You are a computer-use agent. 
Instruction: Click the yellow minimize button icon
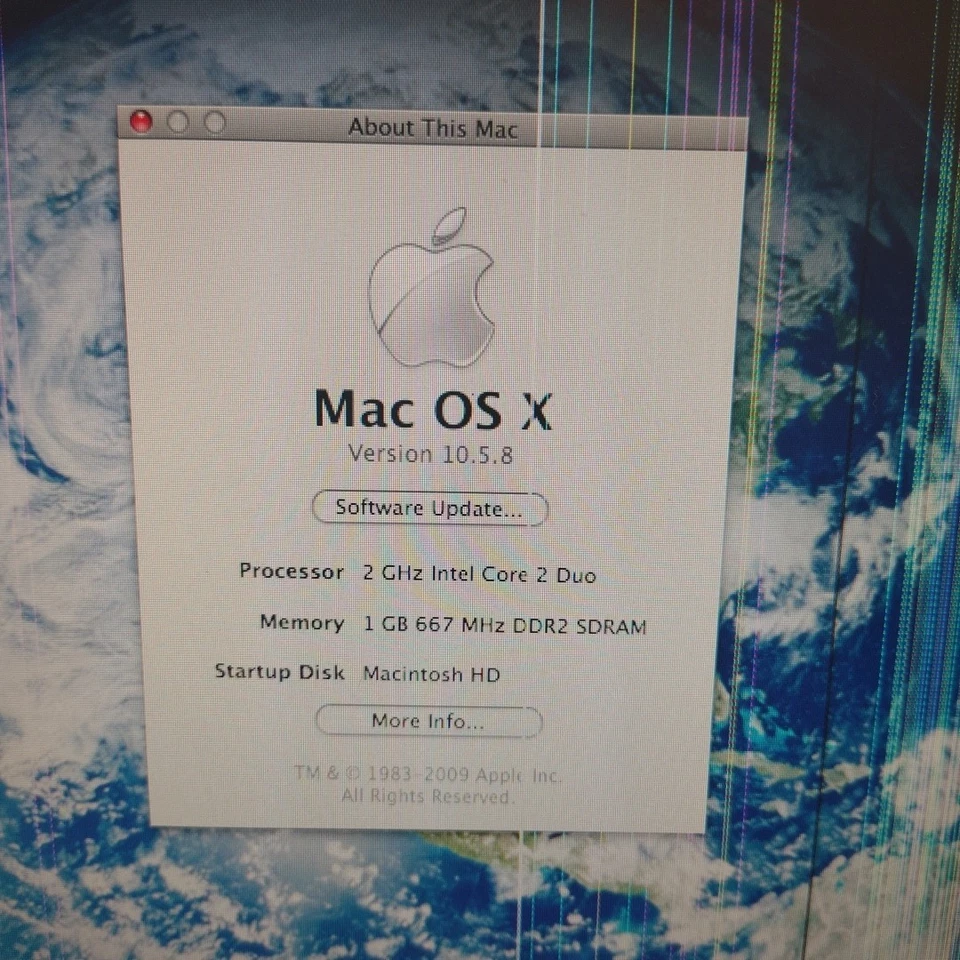pyautogui.click(x=178, y=122)
